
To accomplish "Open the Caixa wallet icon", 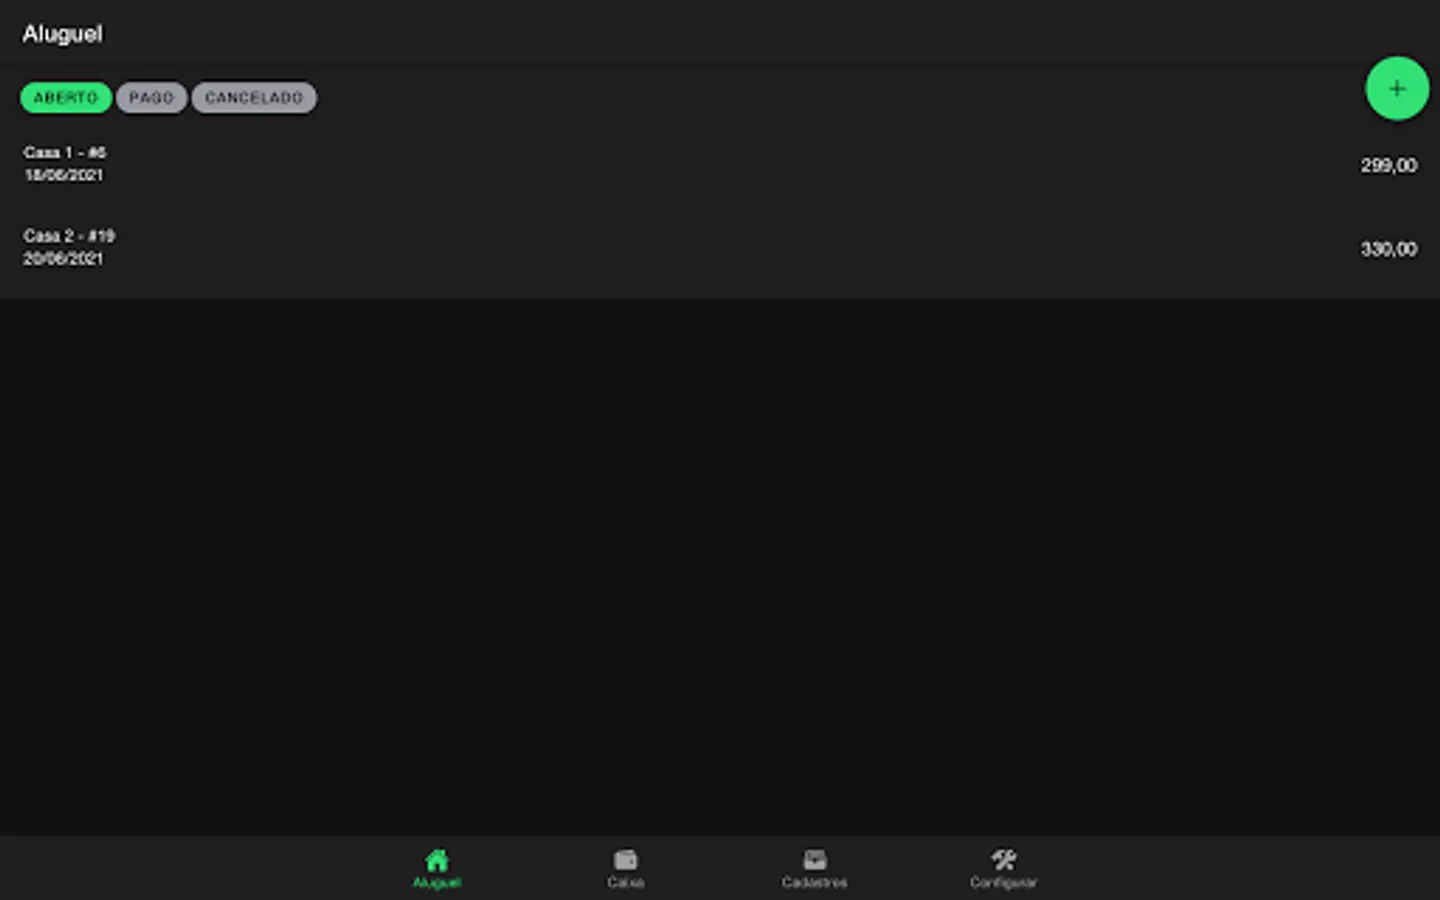I will click(x=626, y=860).
